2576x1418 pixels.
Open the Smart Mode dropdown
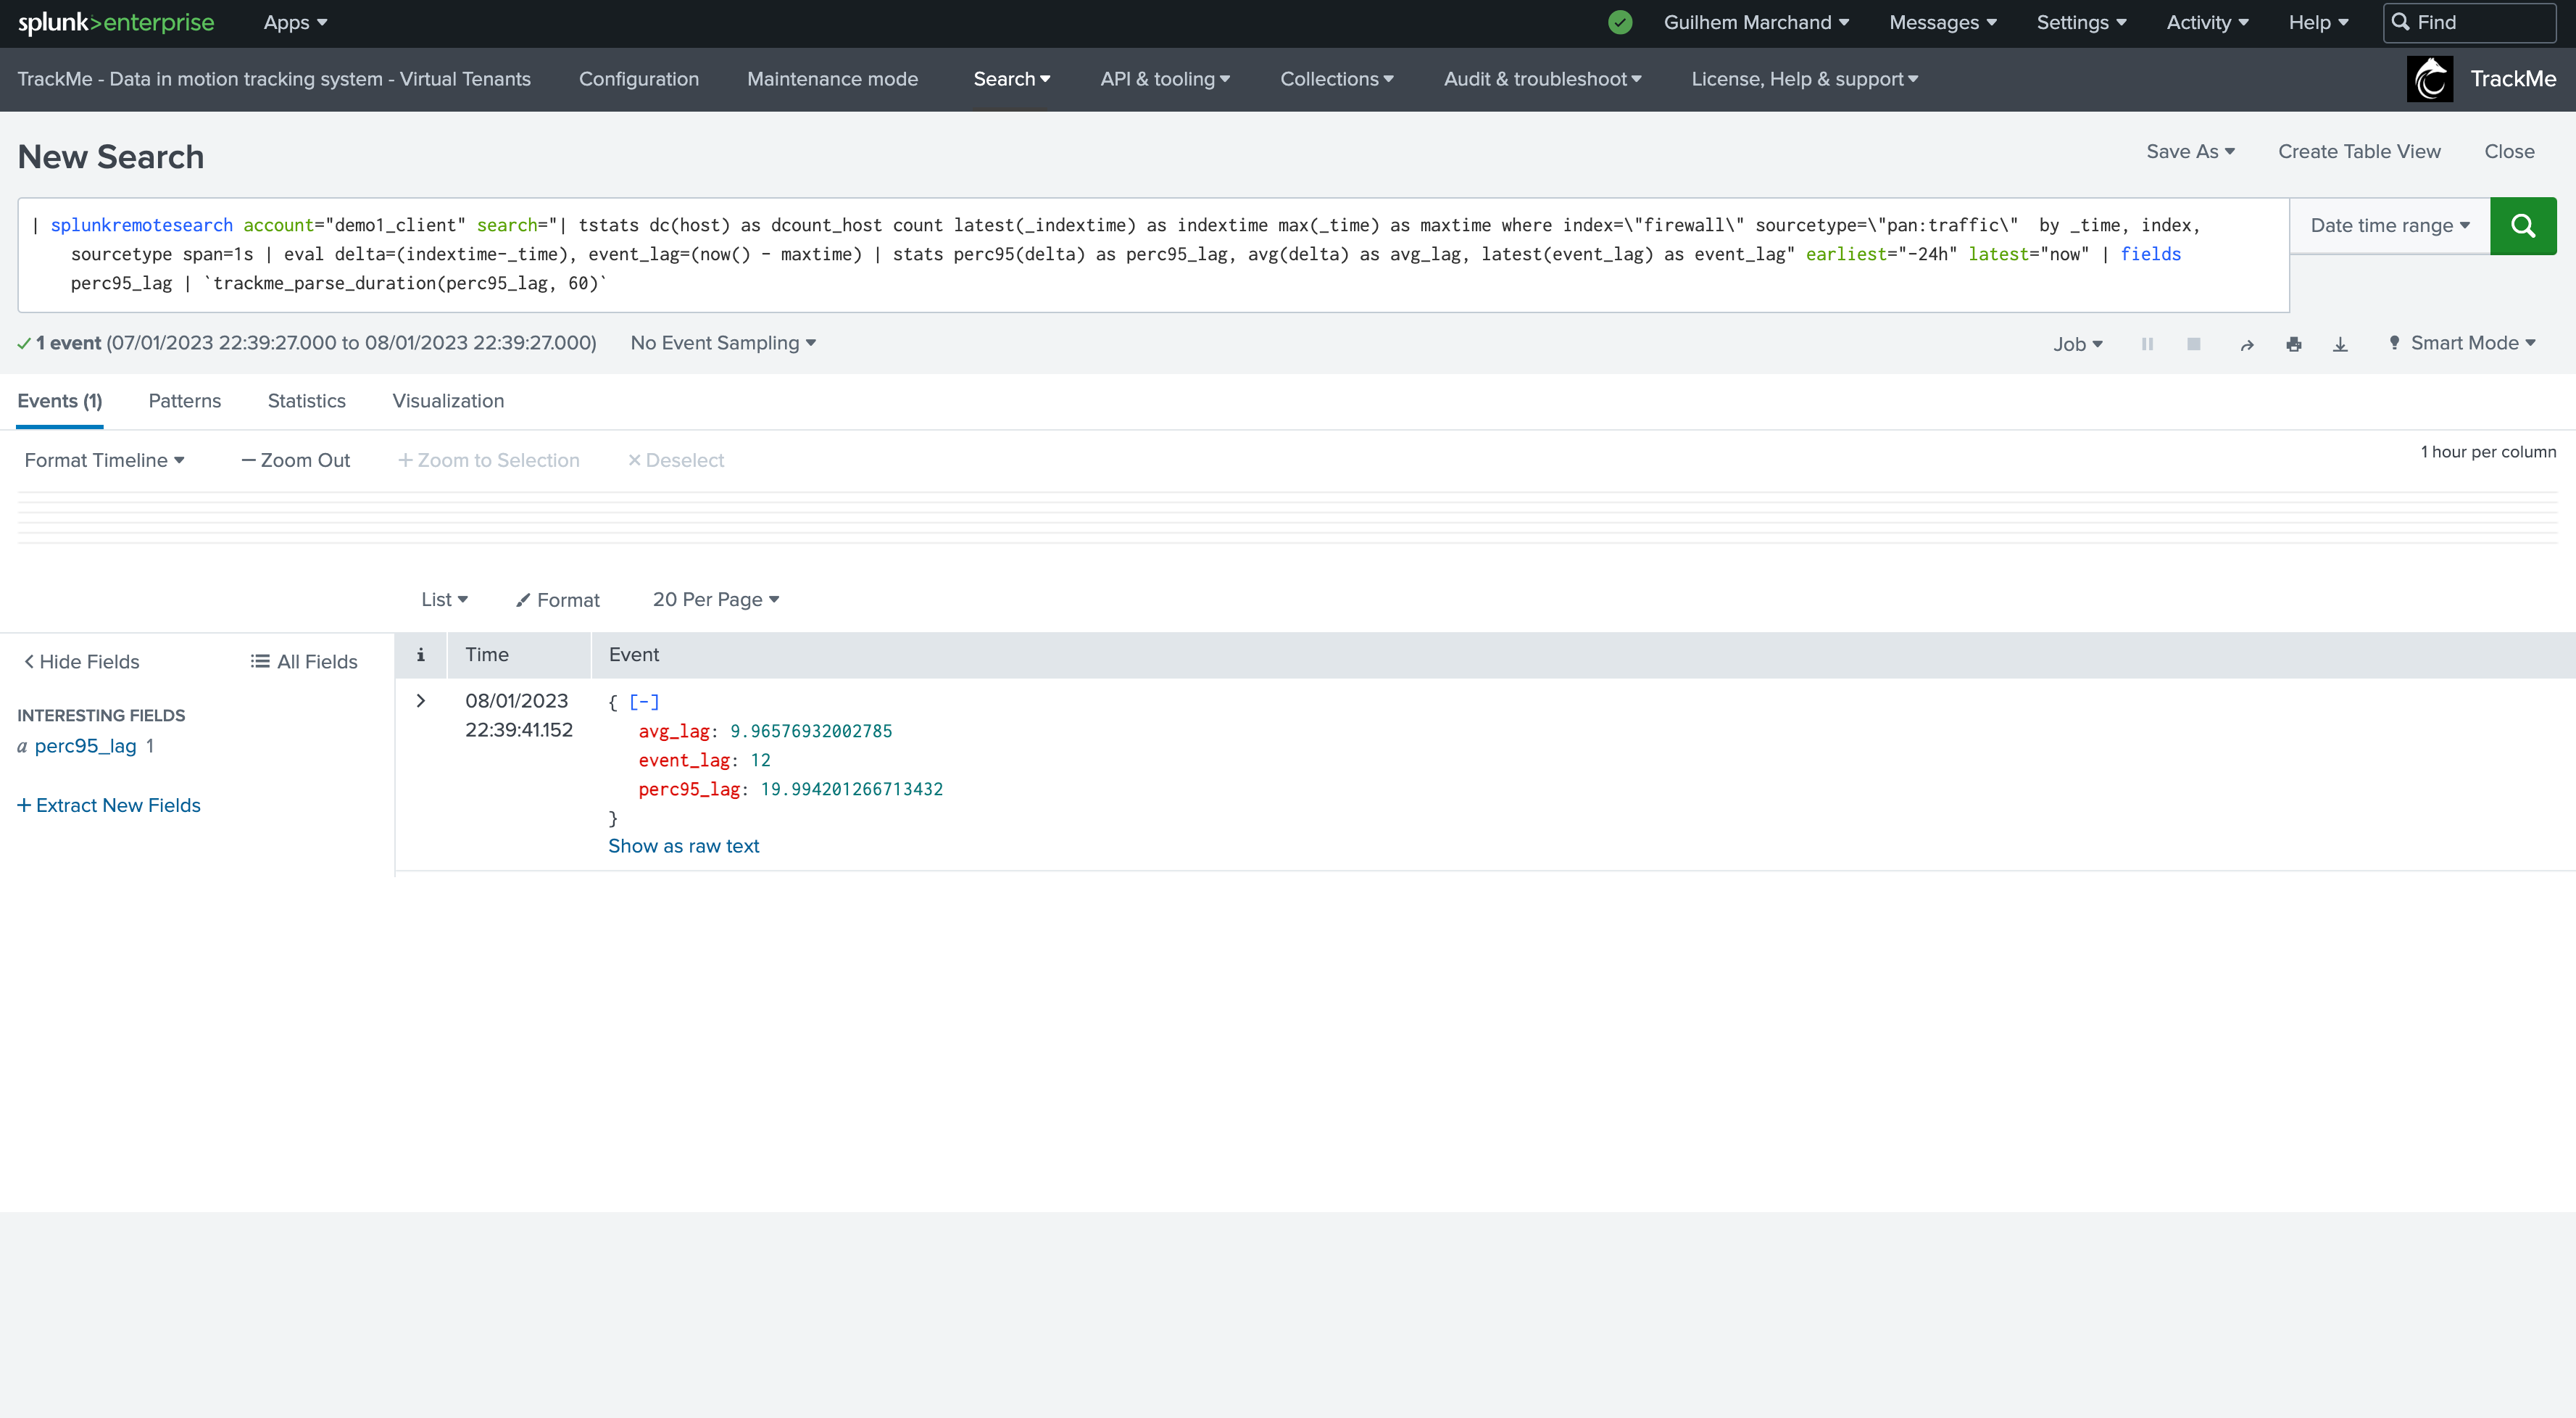[2462, 343]
